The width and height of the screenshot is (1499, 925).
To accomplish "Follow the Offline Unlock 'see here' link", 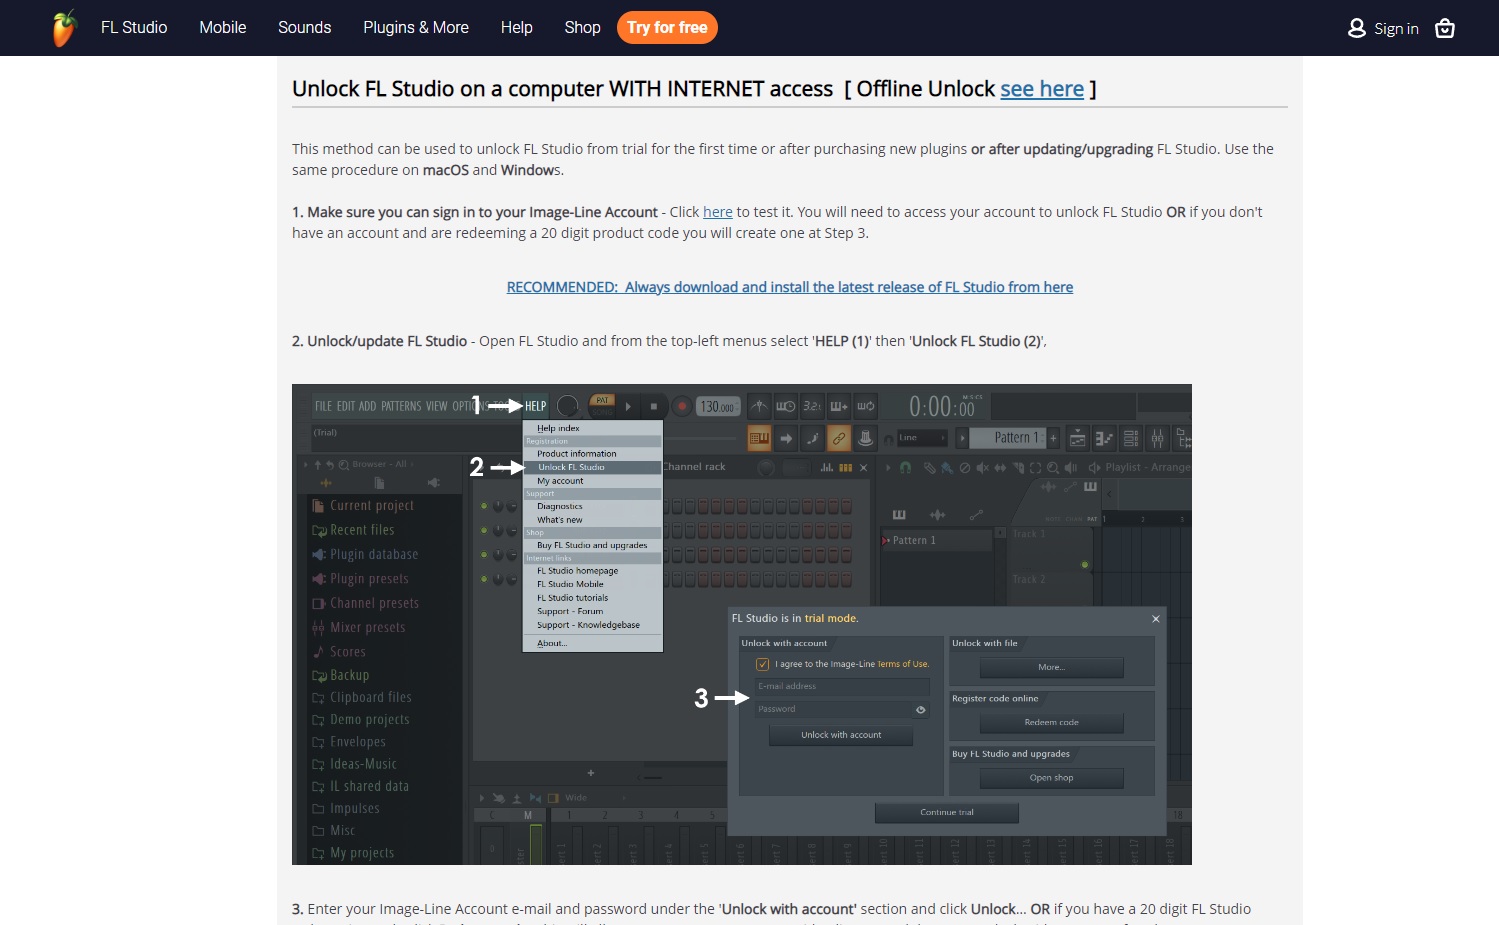I will [1041, 89].
